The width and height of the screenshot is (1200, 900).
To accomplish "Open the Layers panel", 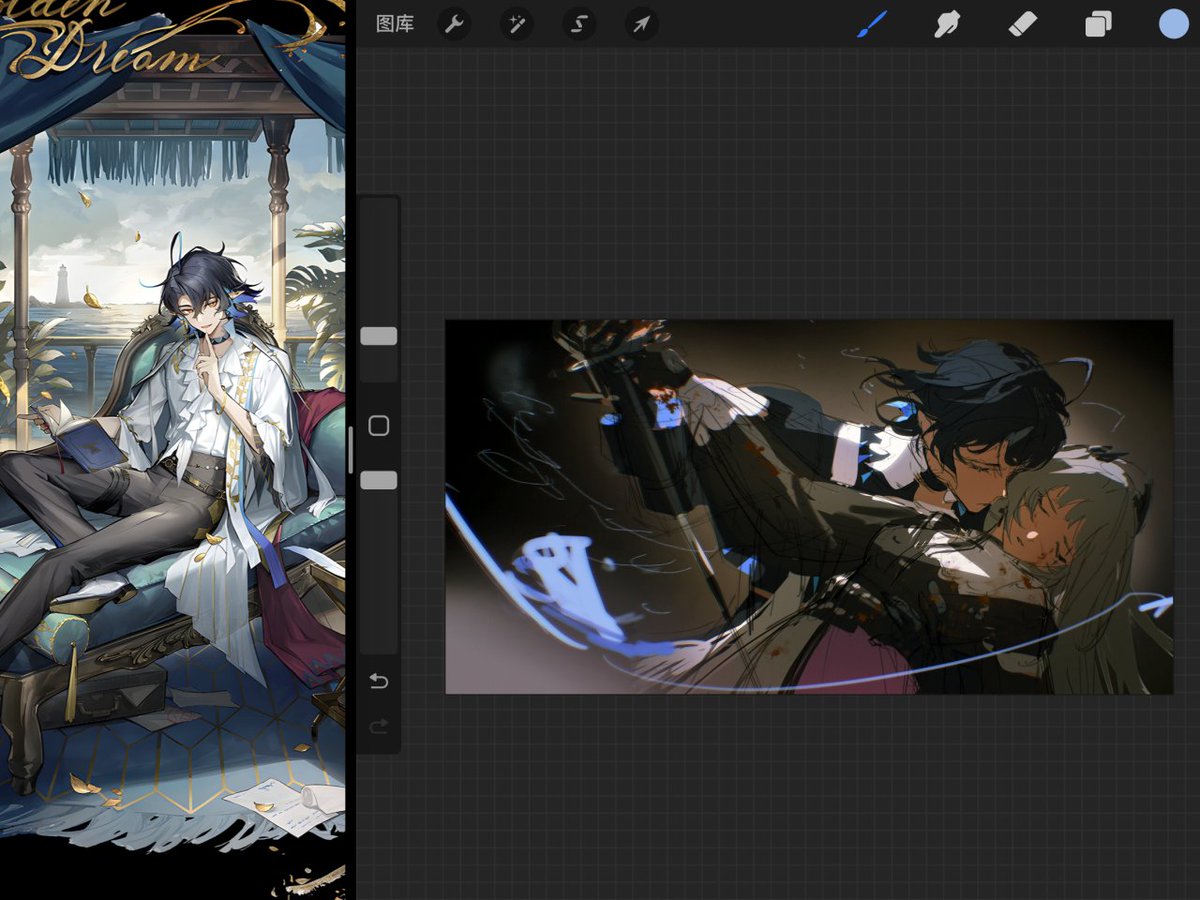I will (x=1098, y=24).
